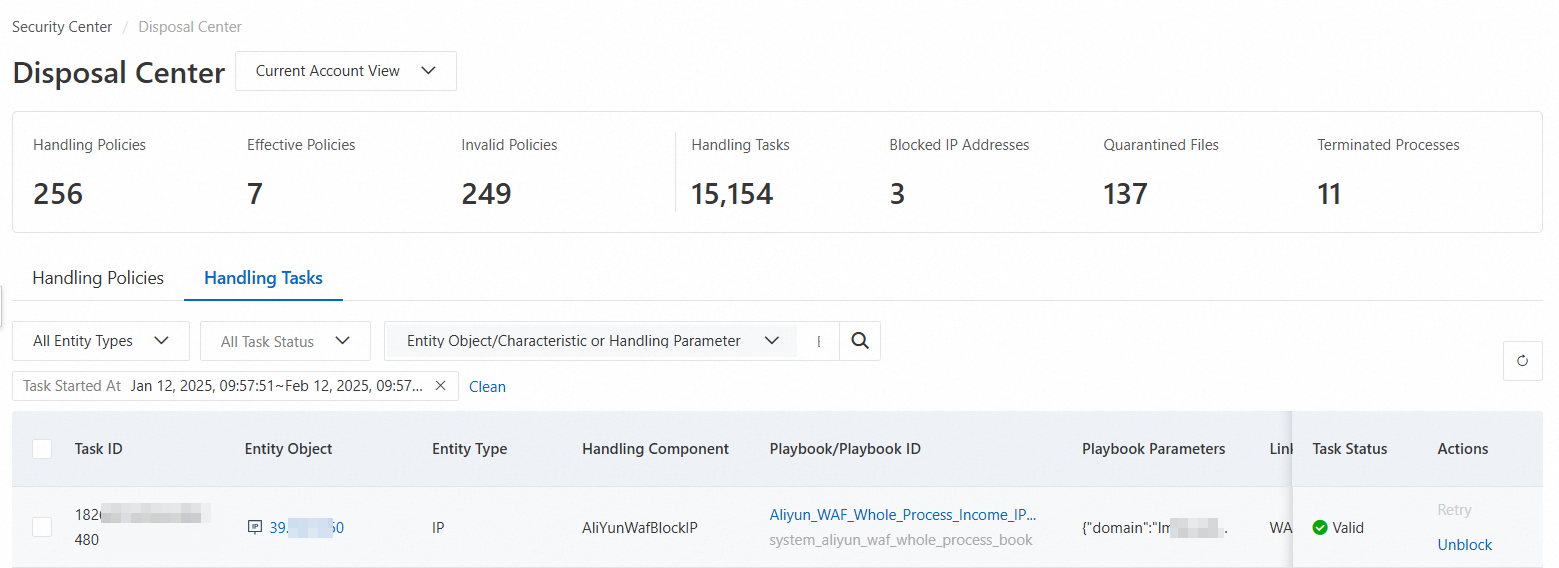The height and width of the screenshot is (568, 1559).
Task: Switch to the Handling Policies tab
Action: (x=98, y=278)
